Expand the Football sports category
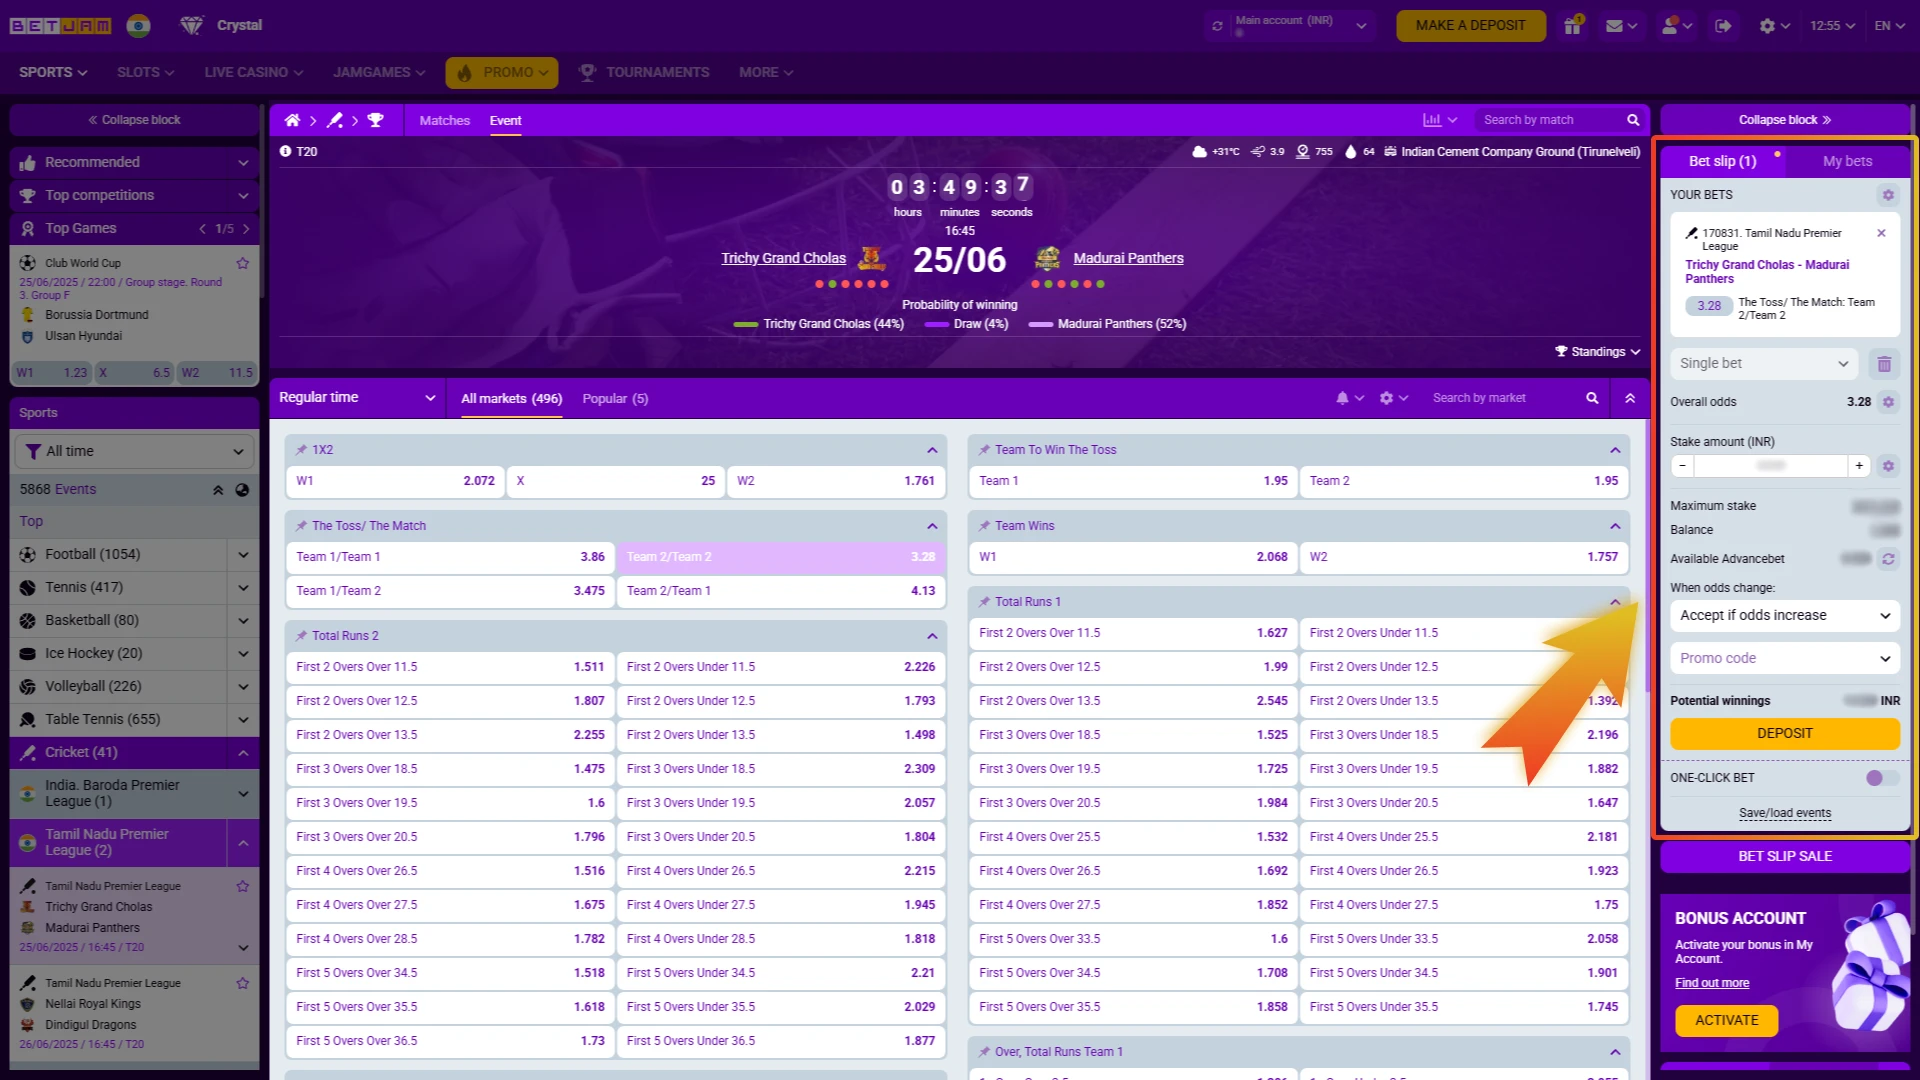Viewport: 1920px width, 1080px height. pyautogui.click(x=242, y=554)
